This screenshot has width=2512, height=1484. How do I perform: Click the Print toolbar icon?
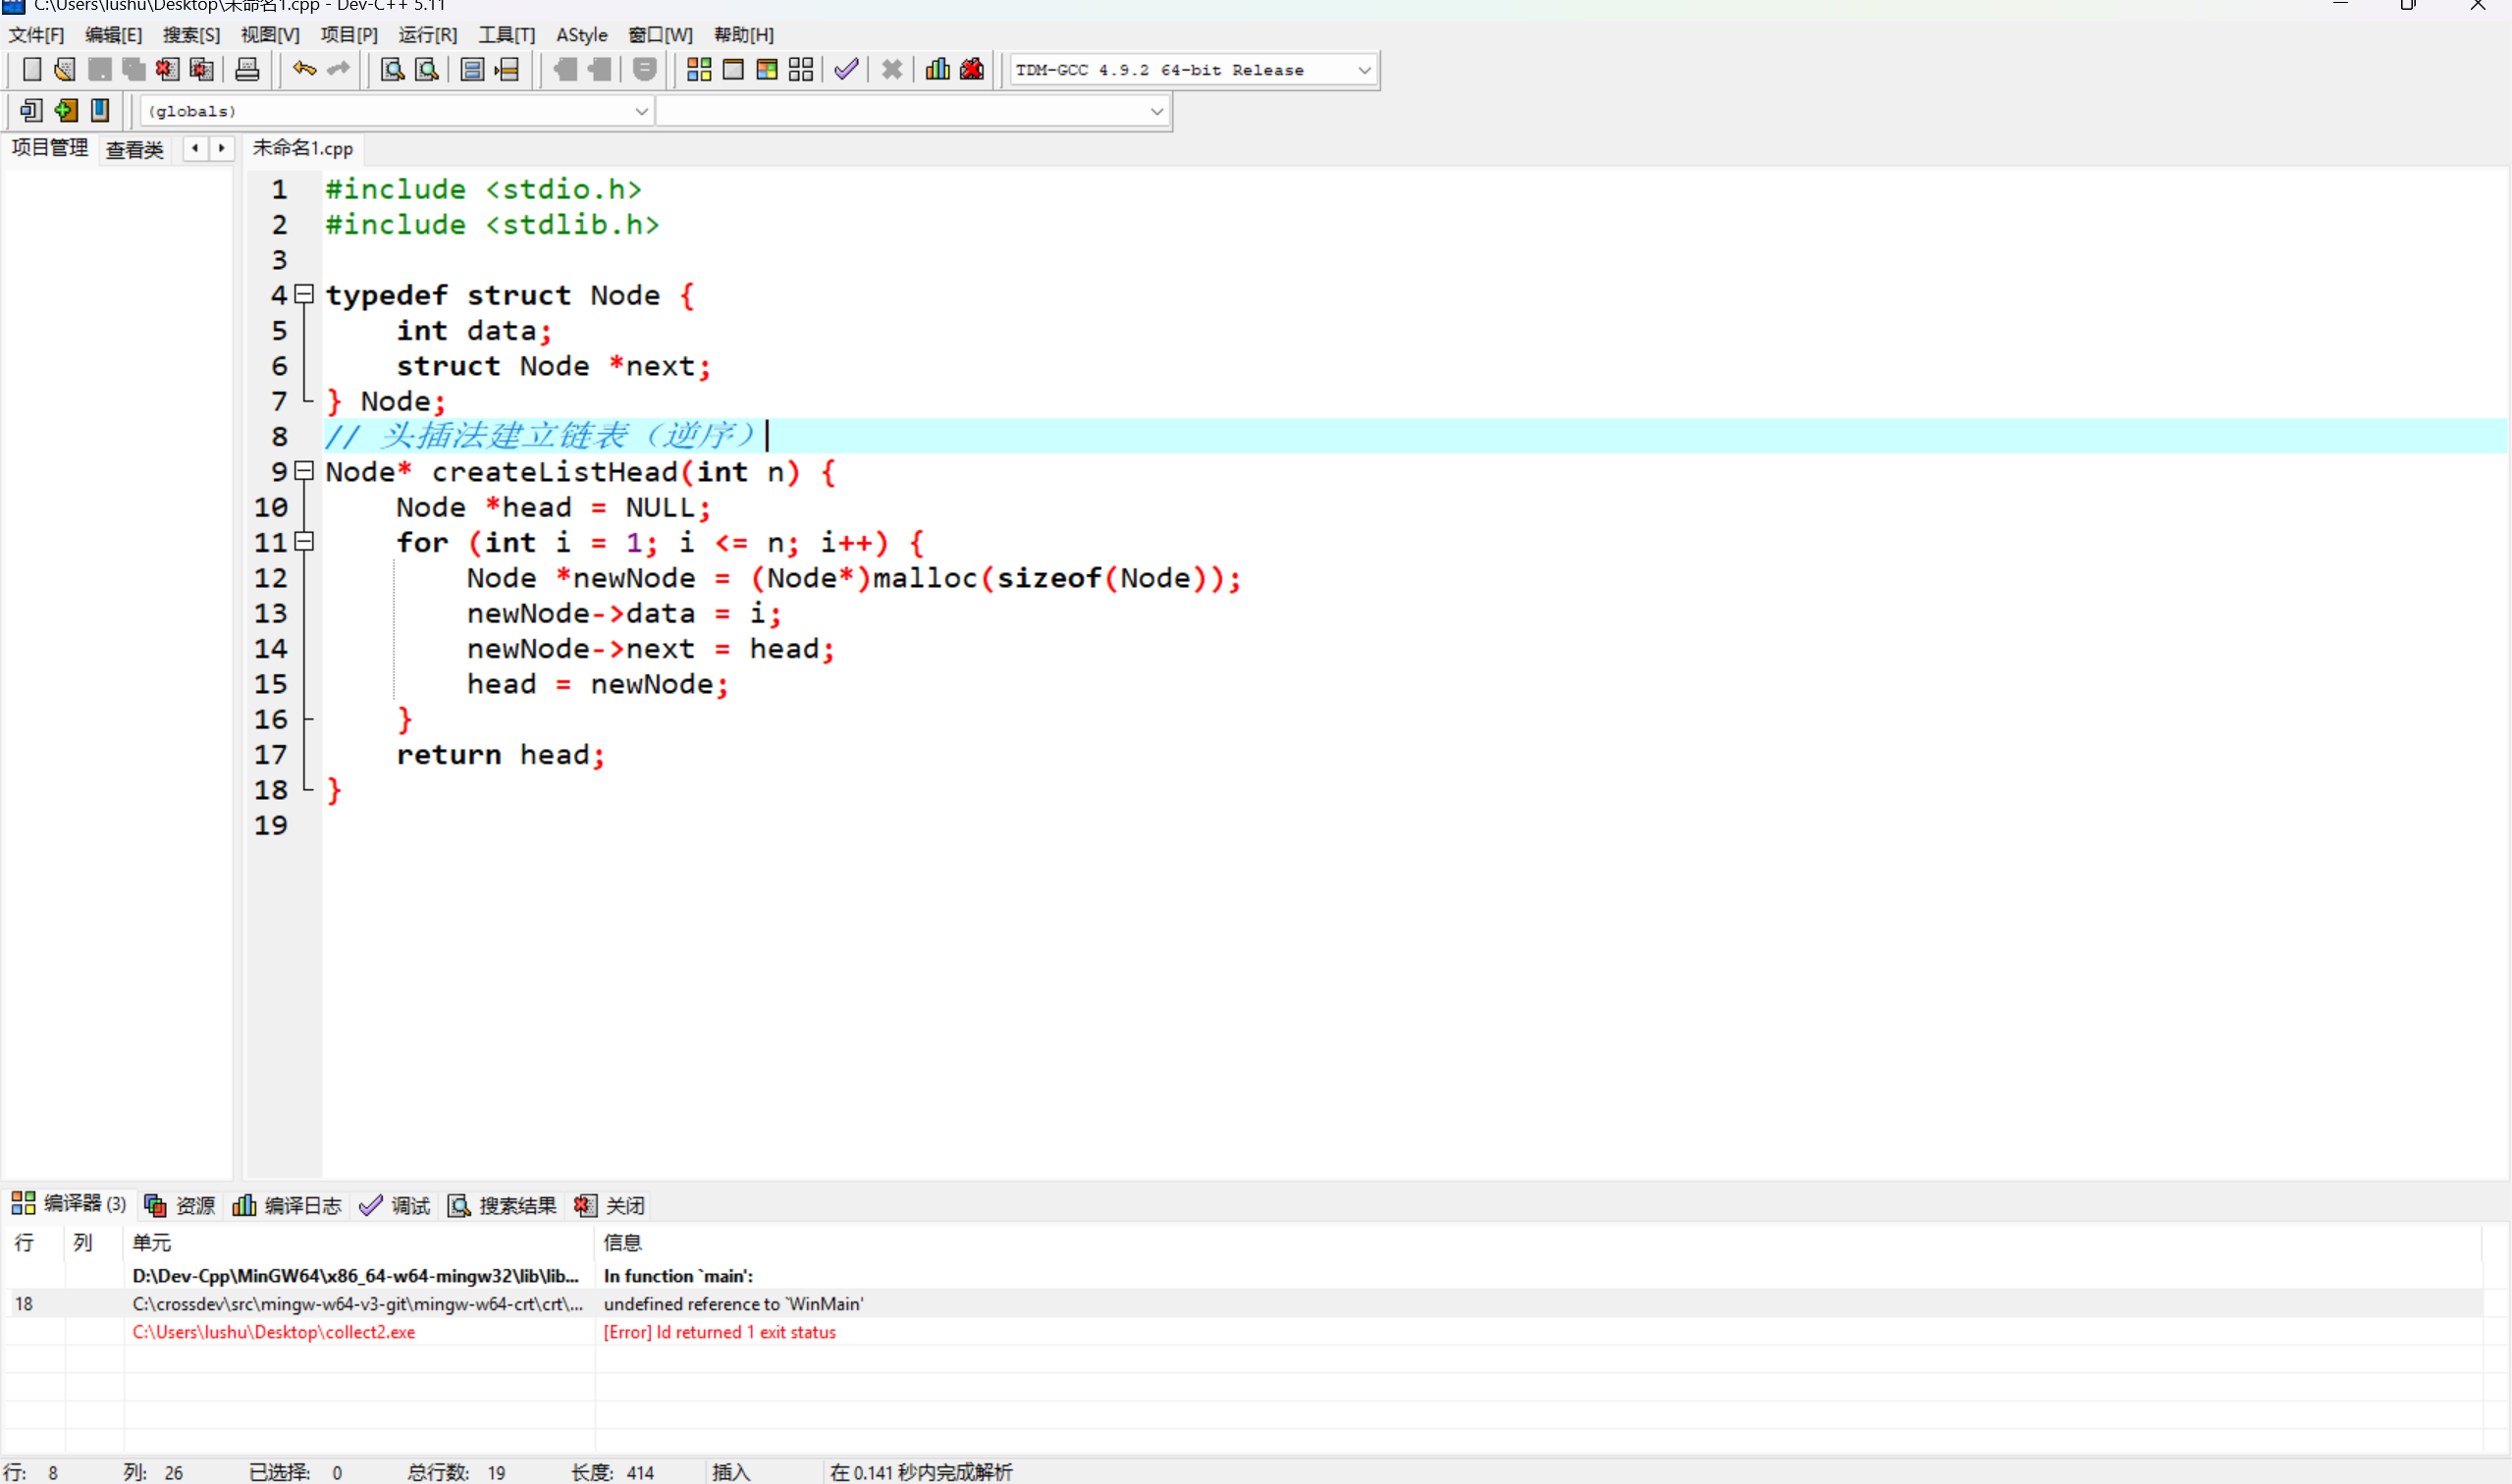247,69
